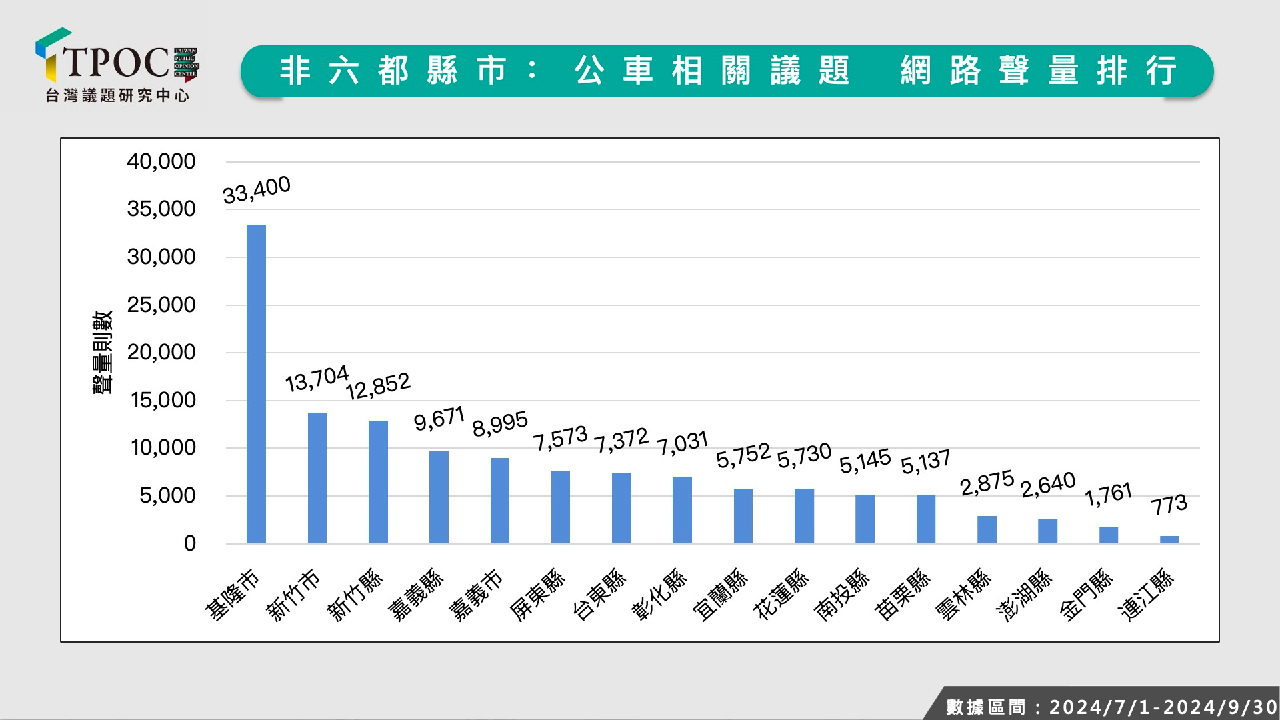Click the 數據區間 date range footer

1110,706
